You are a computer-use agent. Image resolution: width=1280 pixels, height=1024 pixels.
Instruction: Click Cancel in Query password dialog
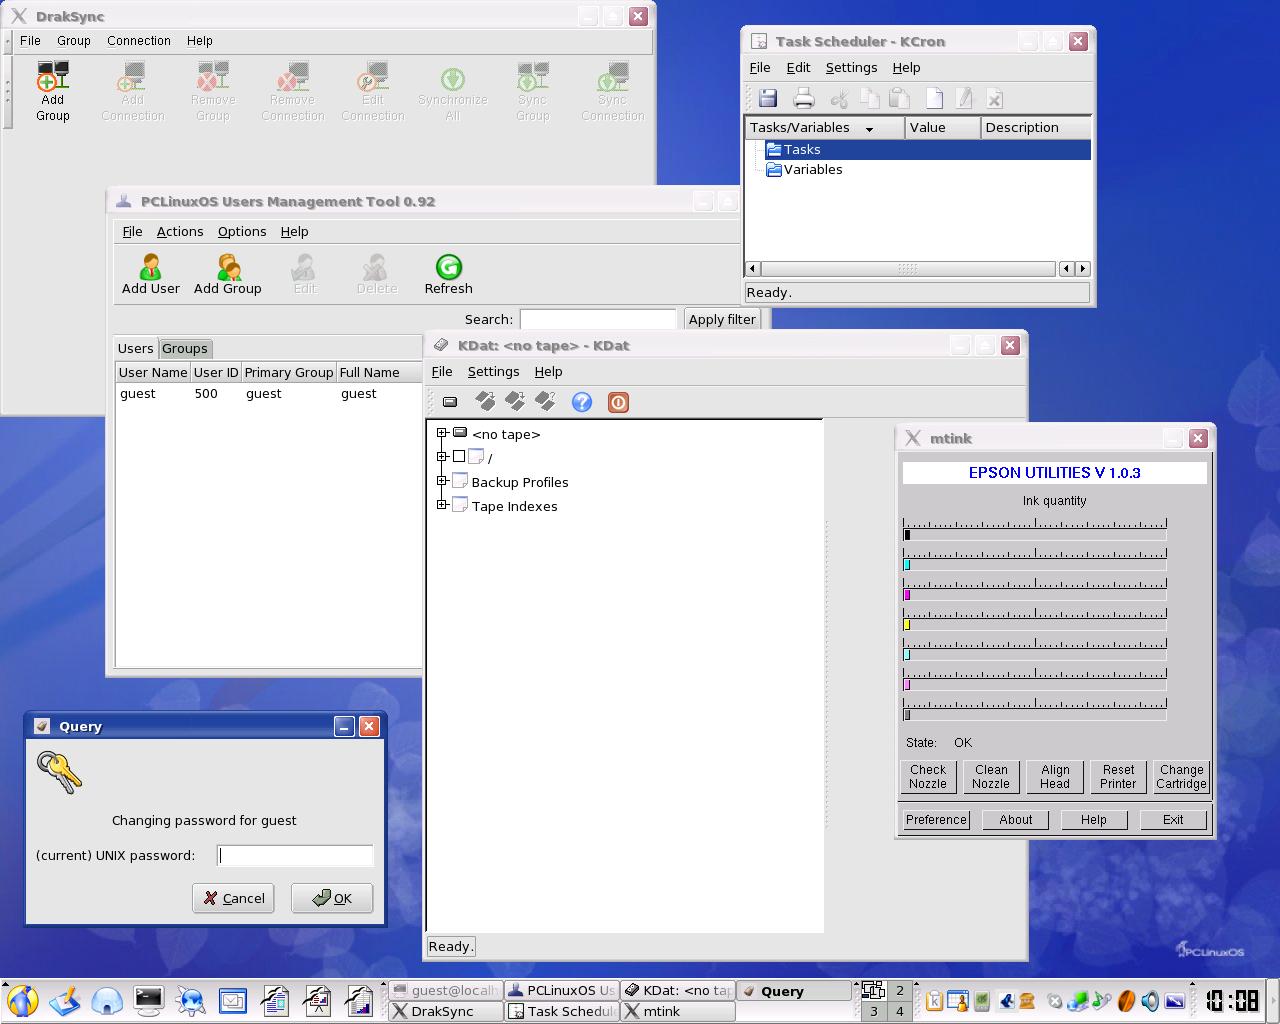233,898
